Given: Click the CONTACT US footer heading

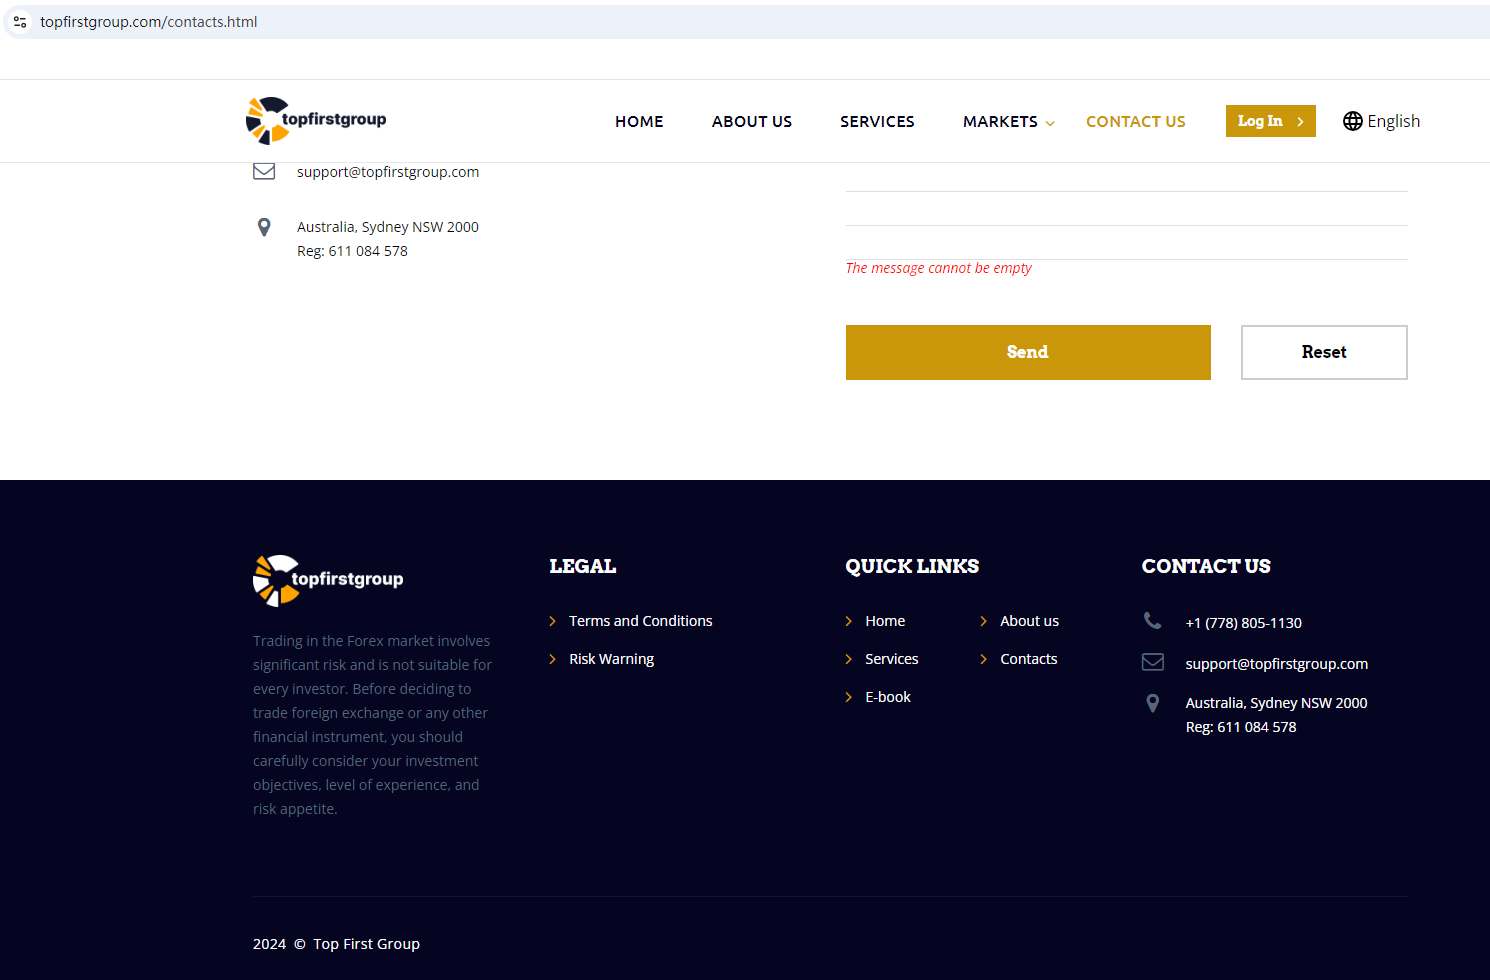Looking at the screenshot, I should pyautogui.click(x=1206, y=566).
